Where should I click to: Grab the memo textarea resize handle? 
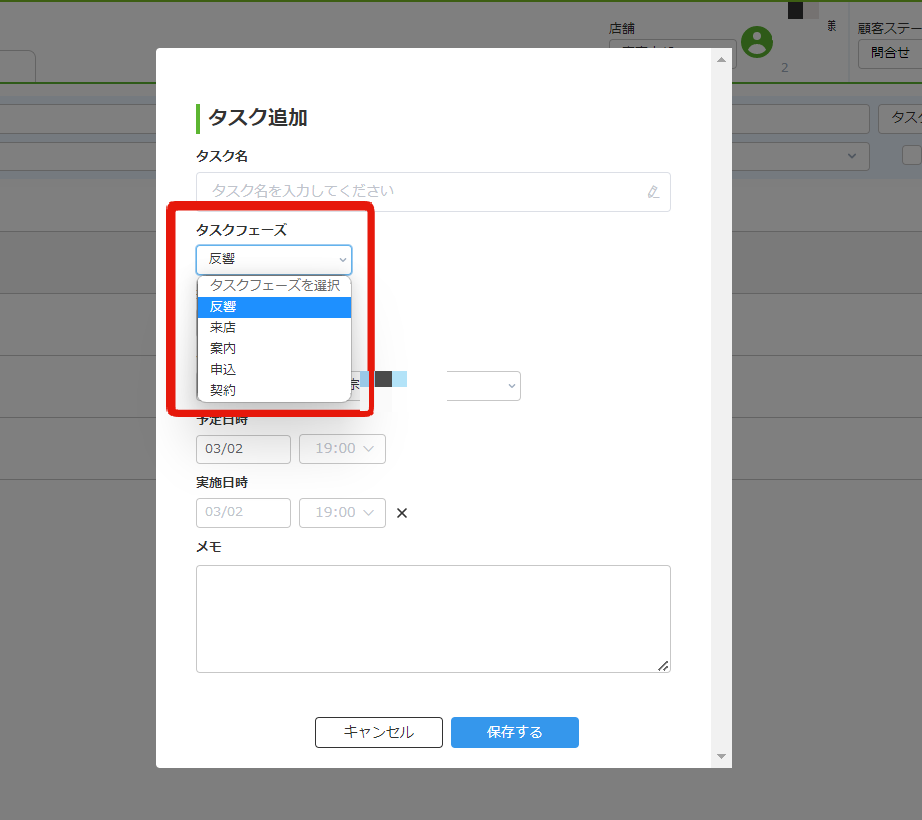tap(663, 665)
